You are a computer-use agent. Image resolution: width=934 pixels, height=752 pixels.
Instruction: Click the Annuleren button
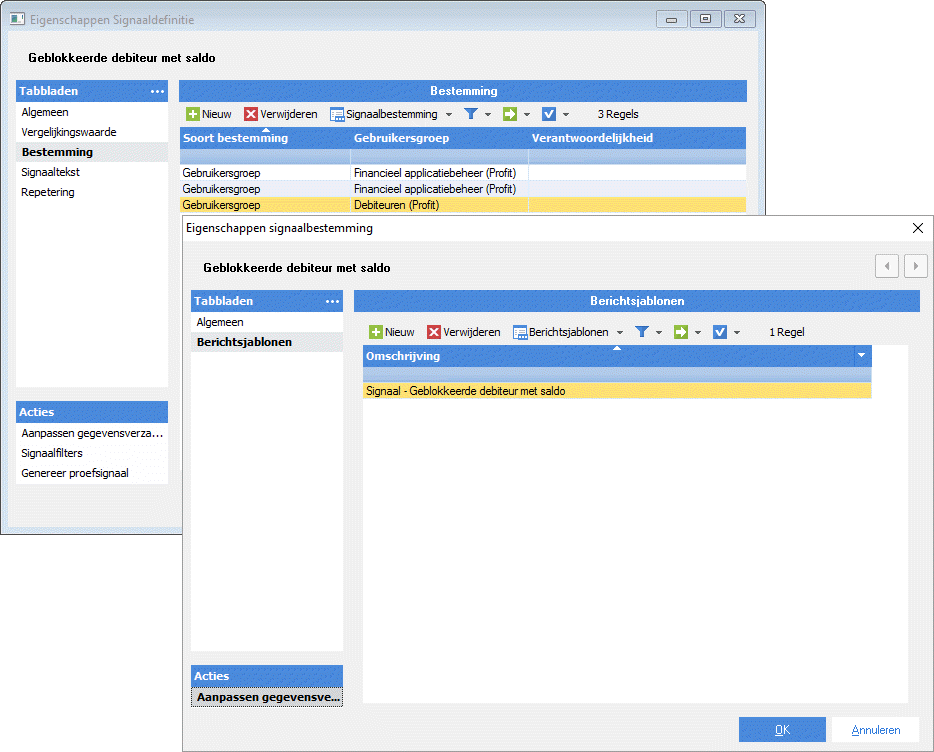coord(875,730)
